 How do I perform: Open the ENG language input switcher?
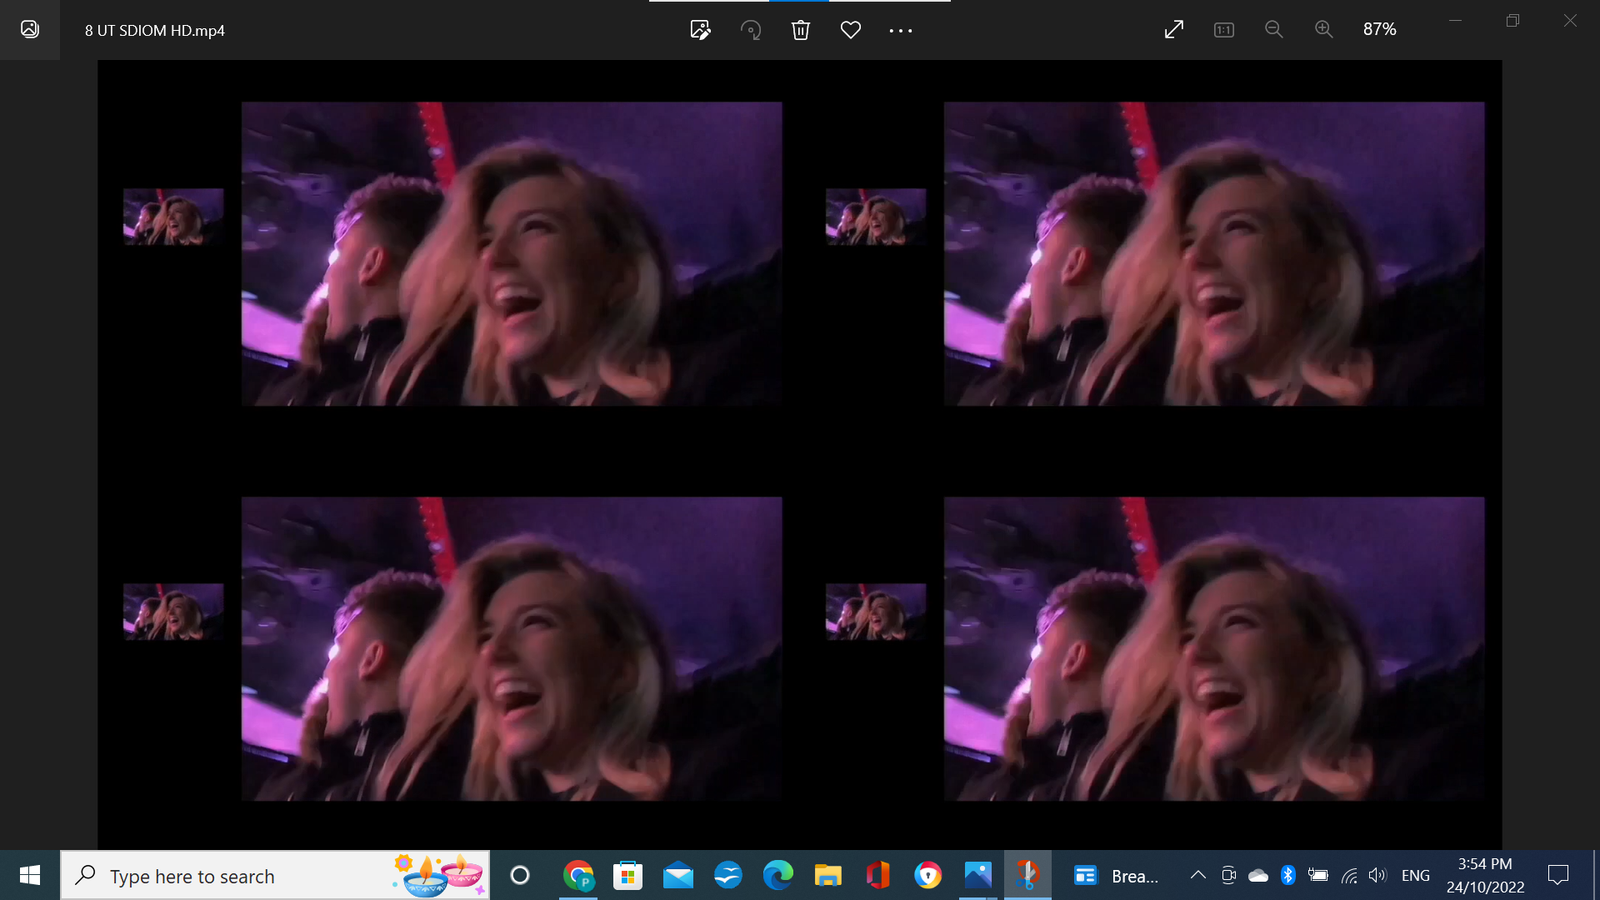[1415, 876]
